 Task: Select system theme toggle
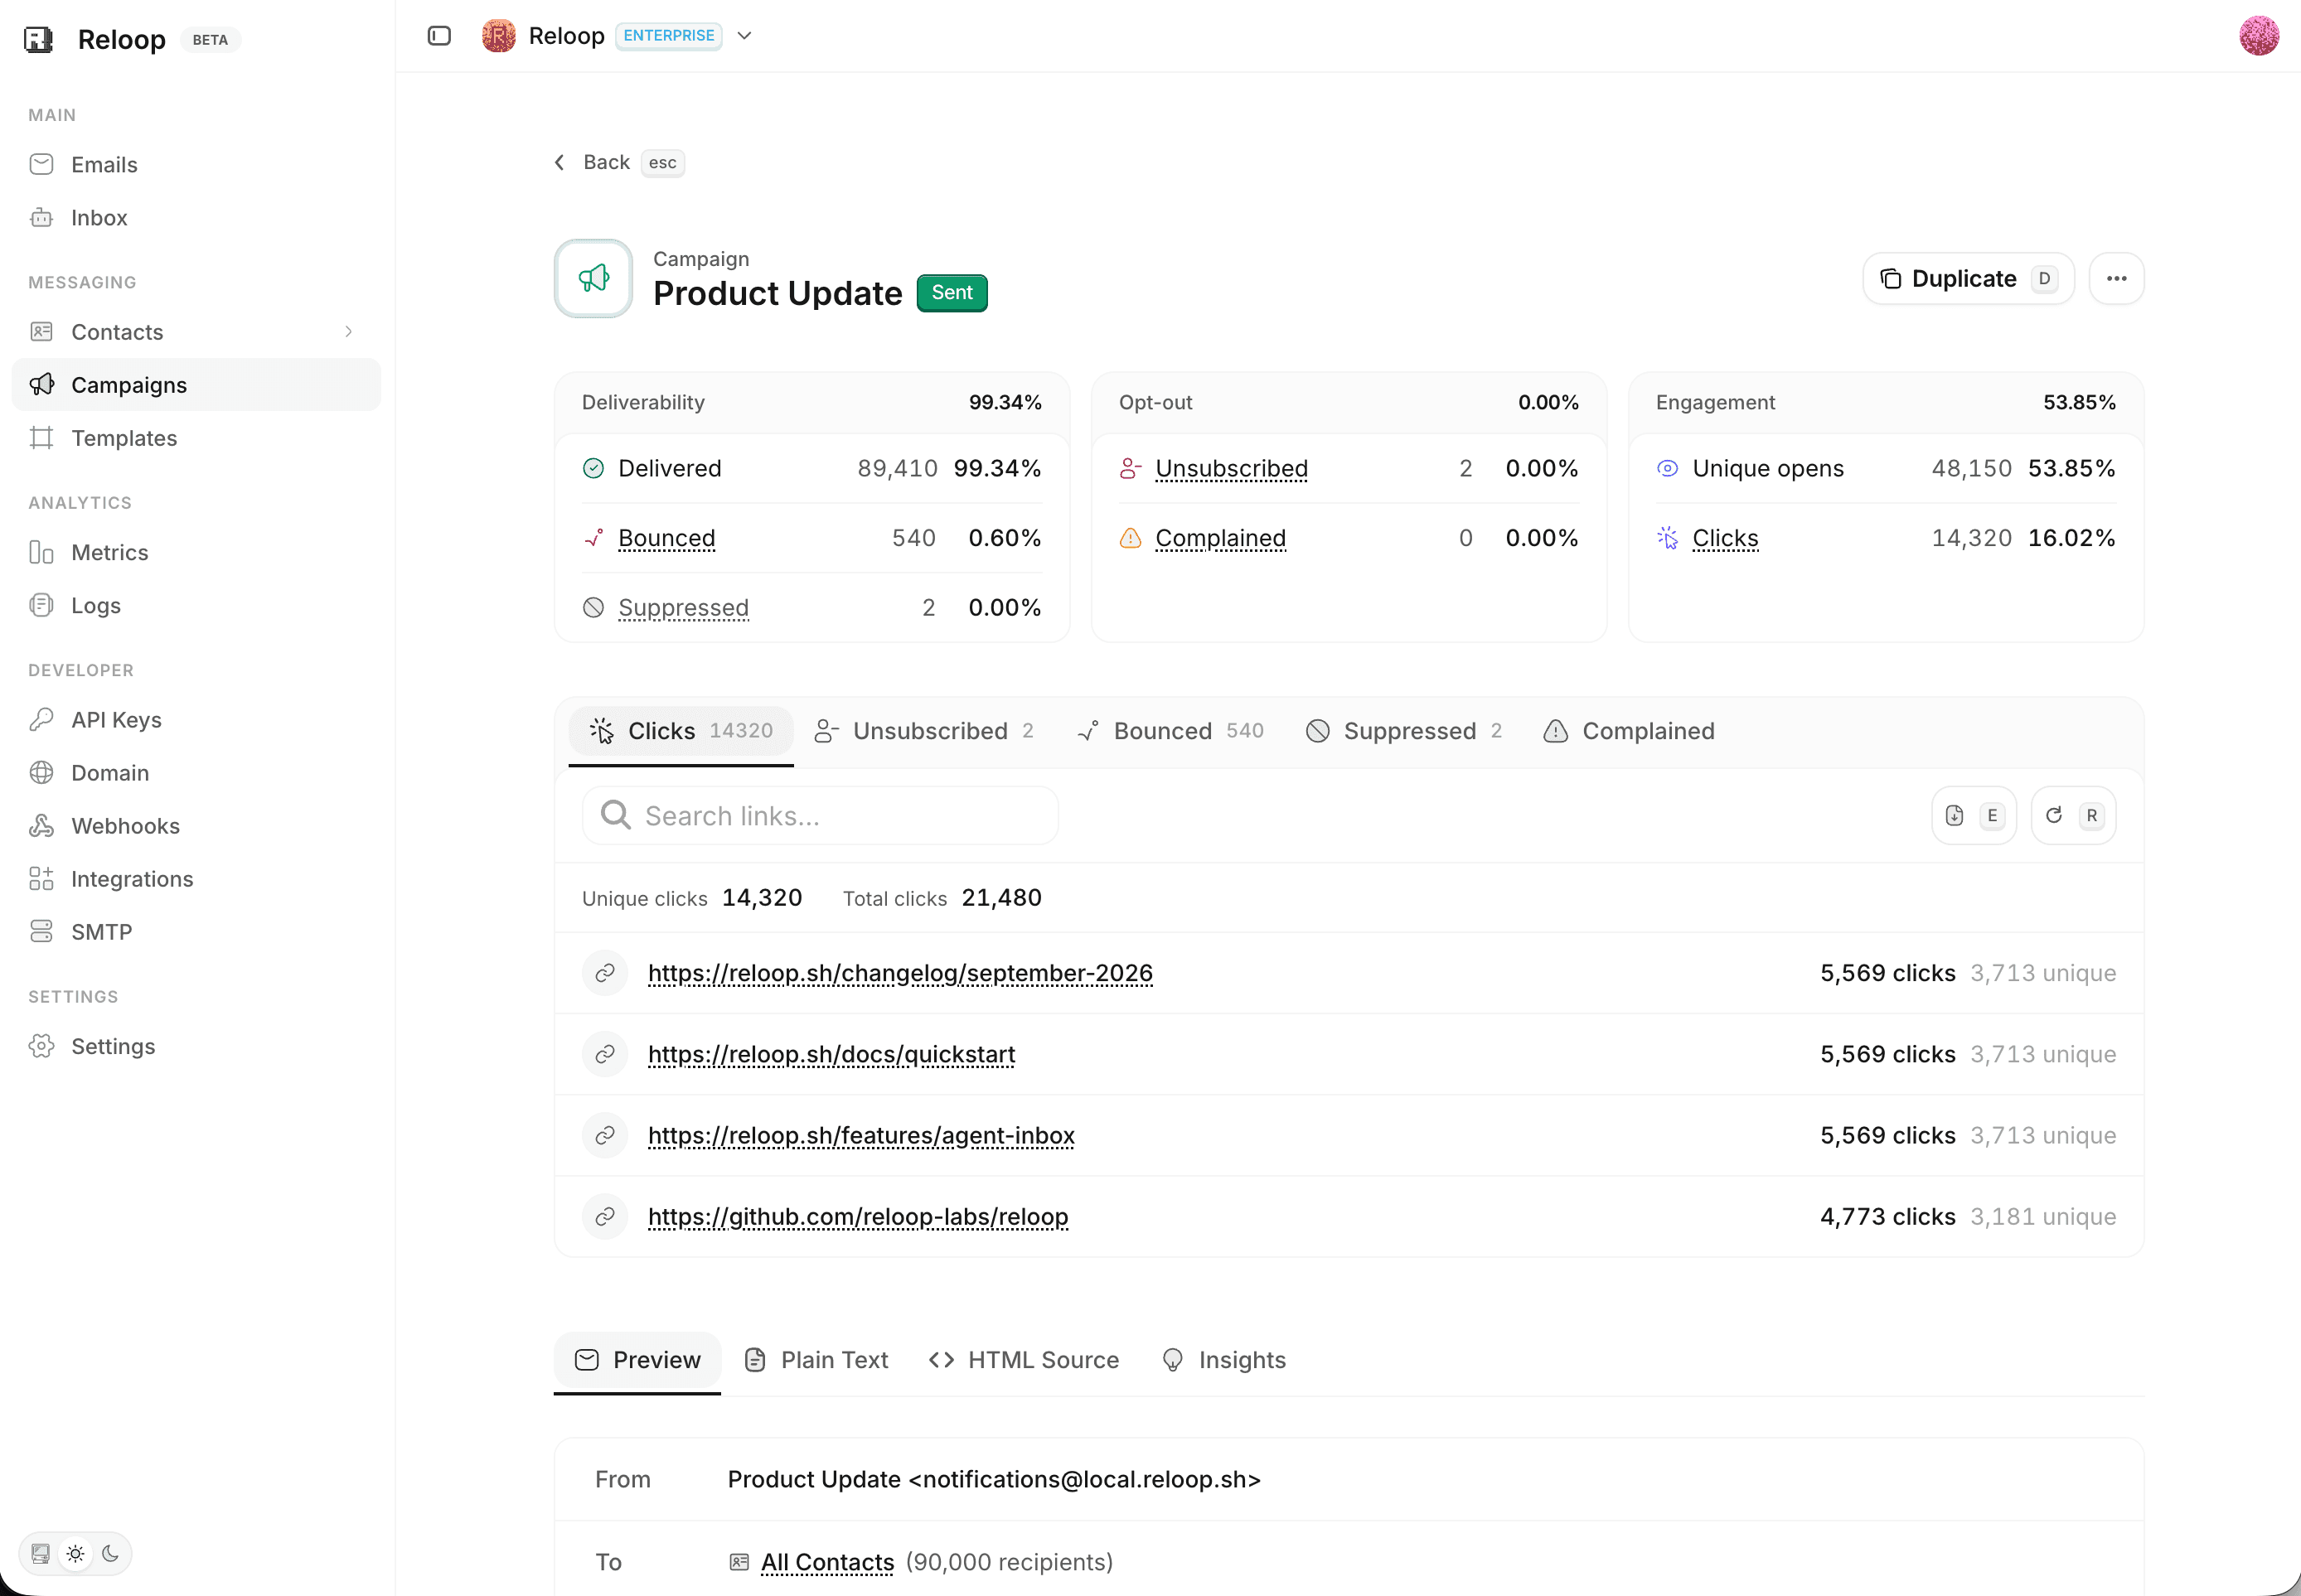[x=41, y=1553]
